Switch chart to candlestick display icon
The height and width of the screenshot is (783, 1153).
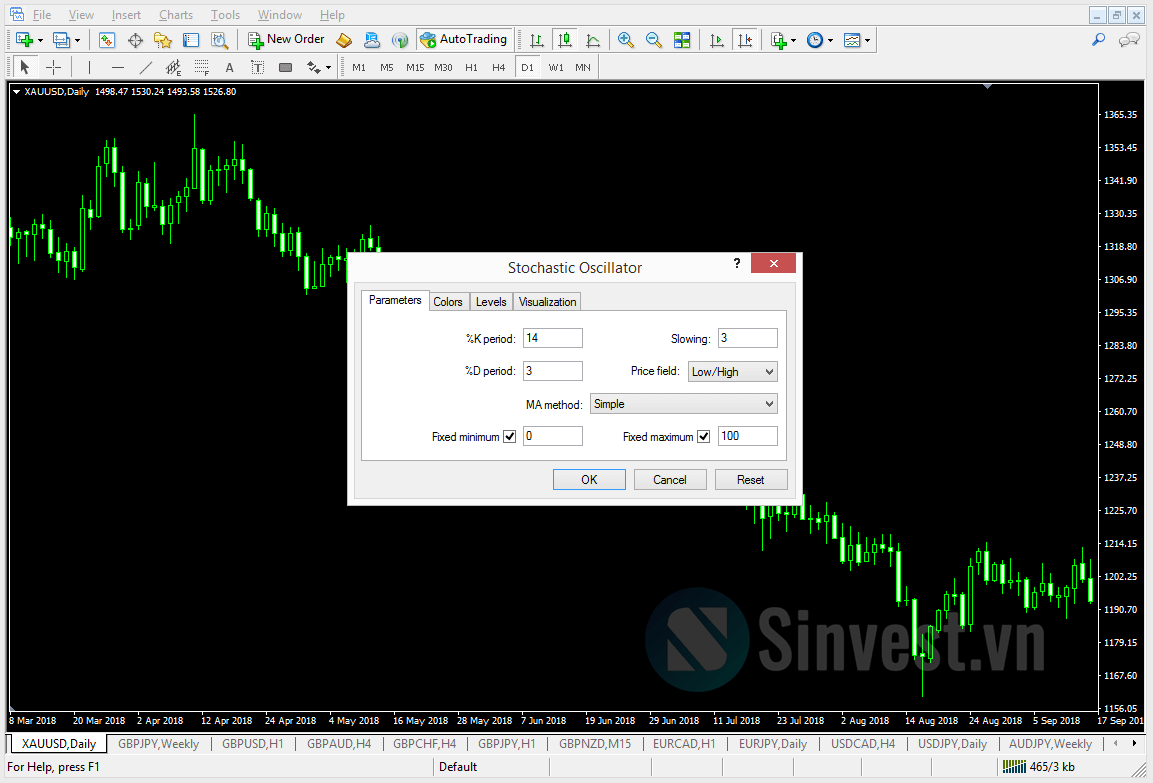[x=565, y=40]
